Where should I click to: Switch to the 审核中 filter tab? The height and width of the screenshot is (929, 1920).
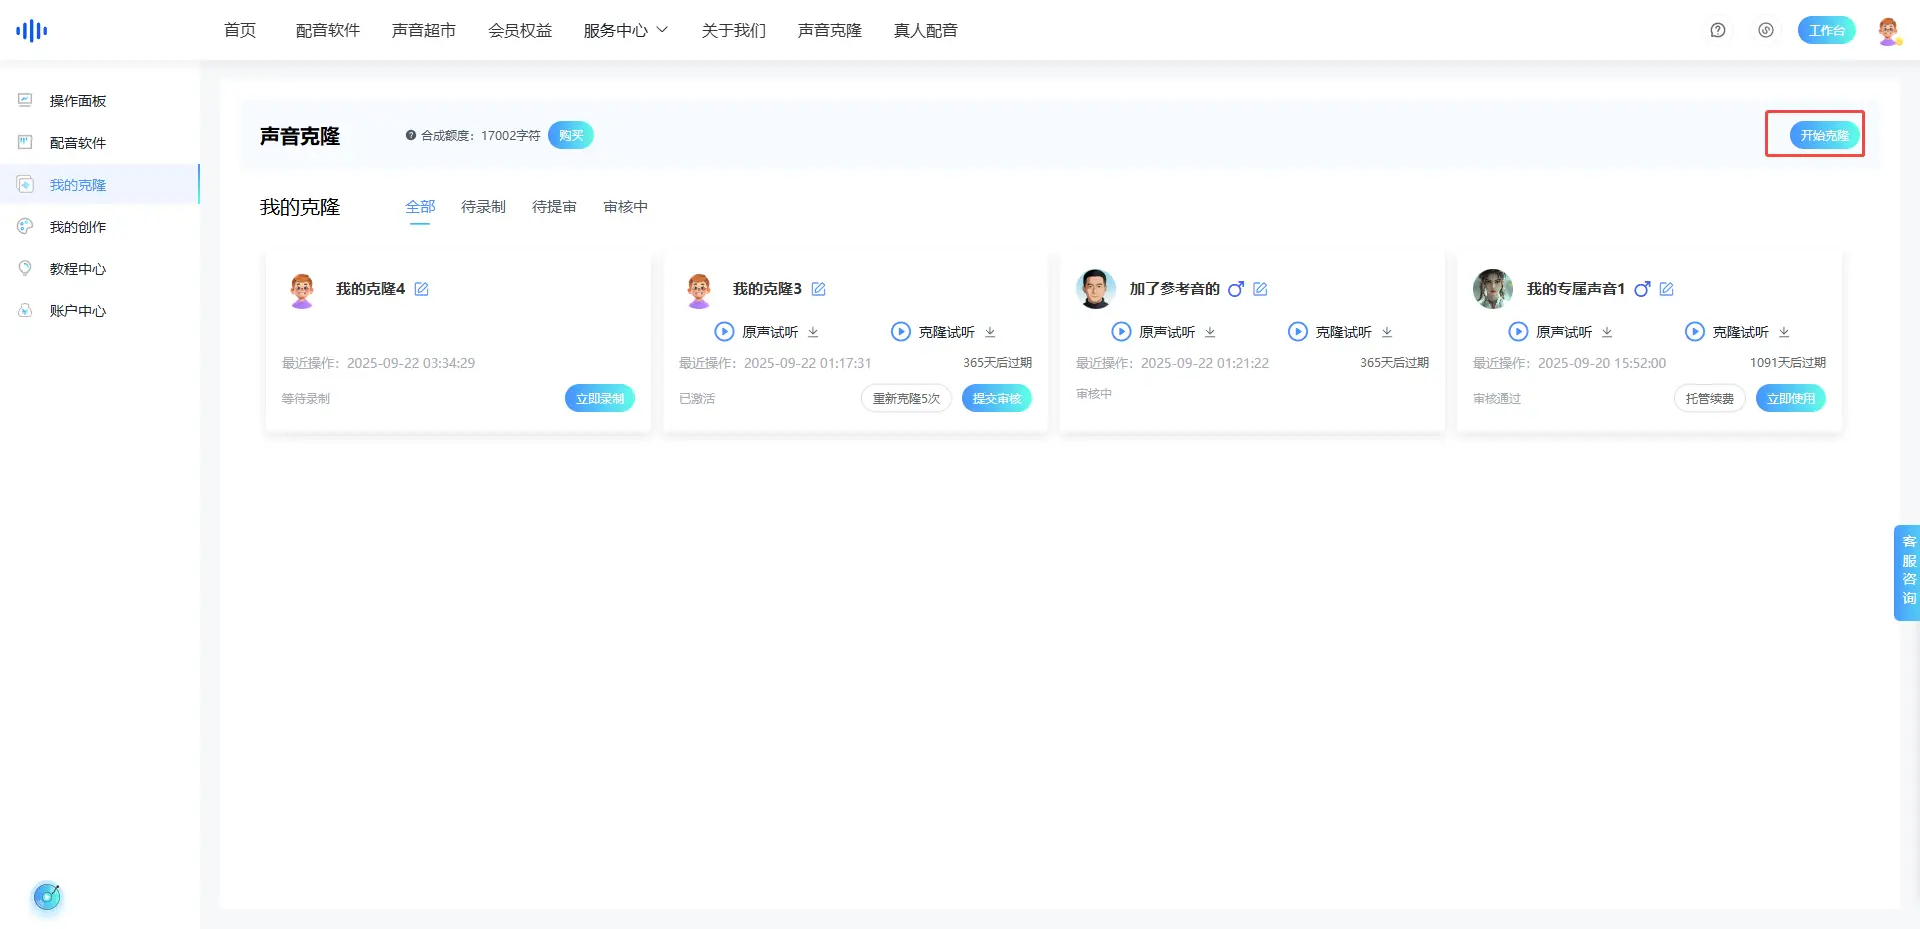point(625,207)
